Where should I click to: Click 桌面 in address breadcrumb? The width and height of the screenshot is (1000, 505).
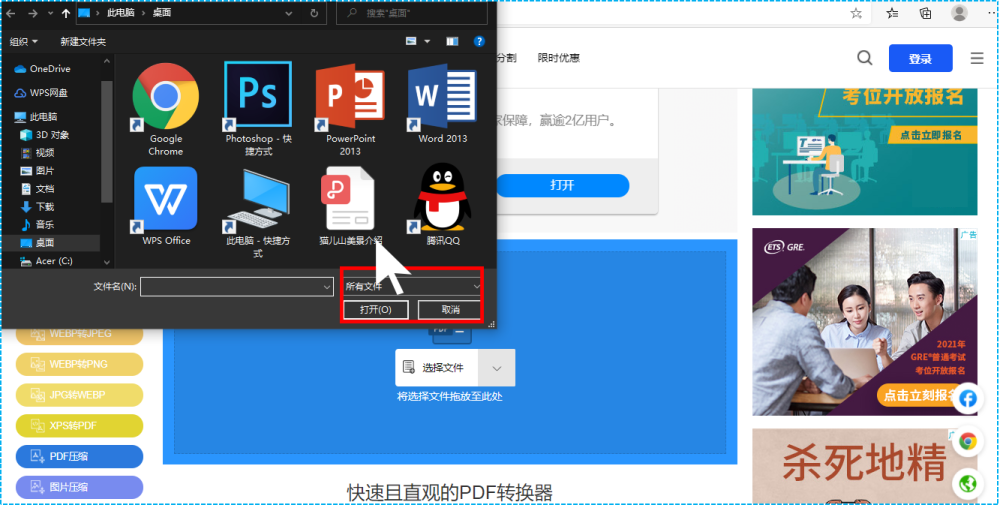point(161,13)
